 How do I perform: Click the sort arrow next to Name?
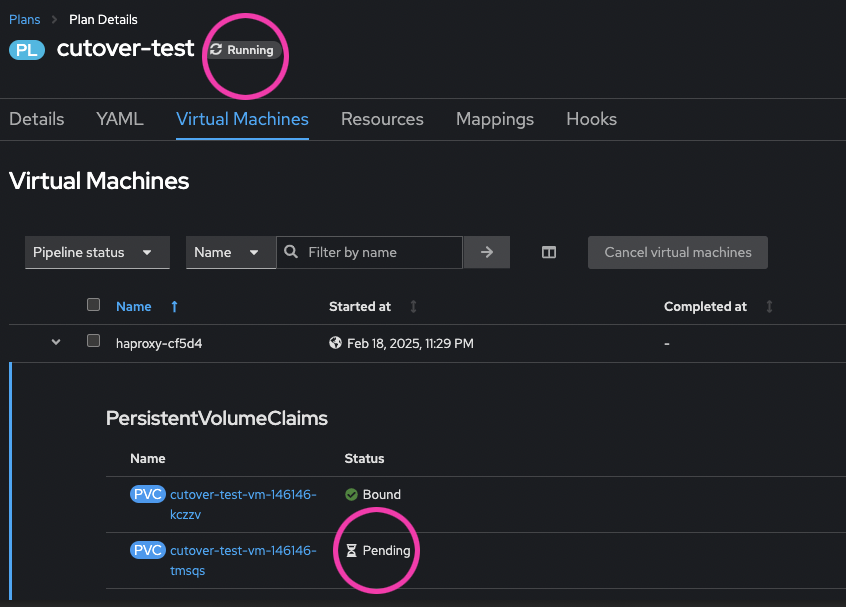tap(175, 307)
